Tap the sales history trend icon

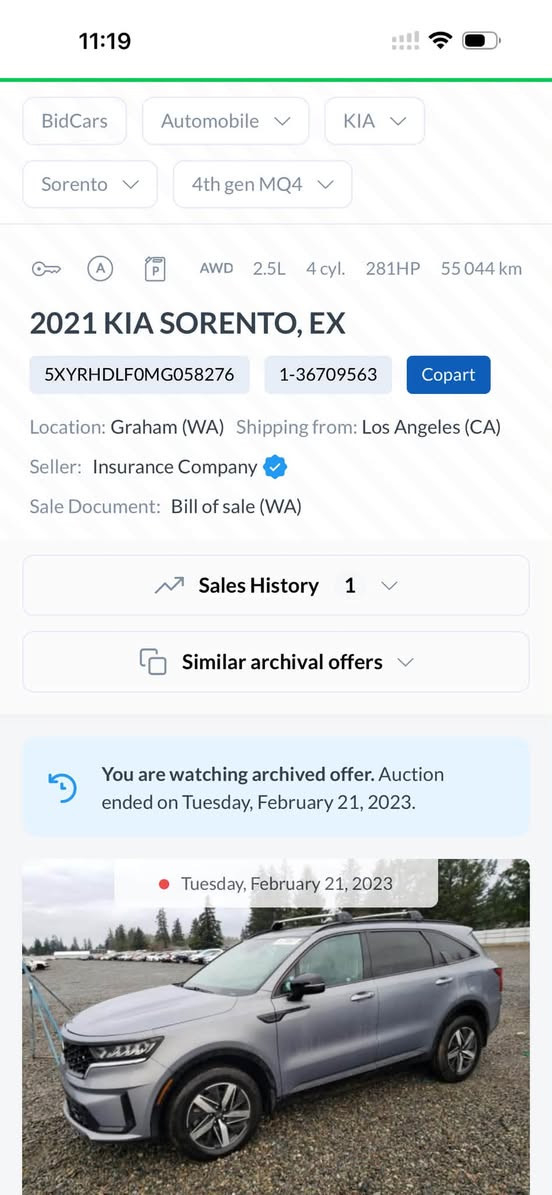(169, 585)
